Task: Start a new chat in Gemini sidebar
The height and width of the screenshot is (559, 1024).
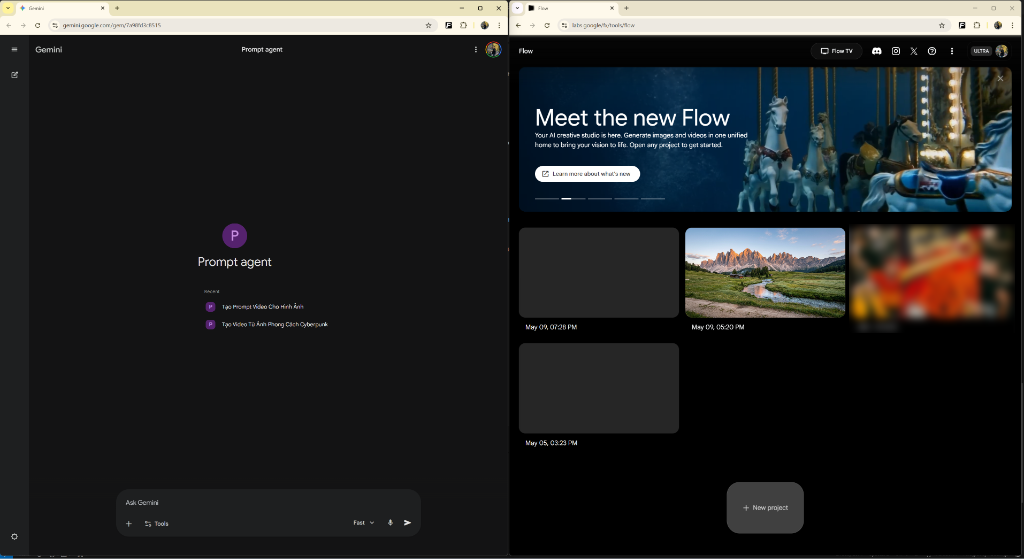Action: pos(14,75)
